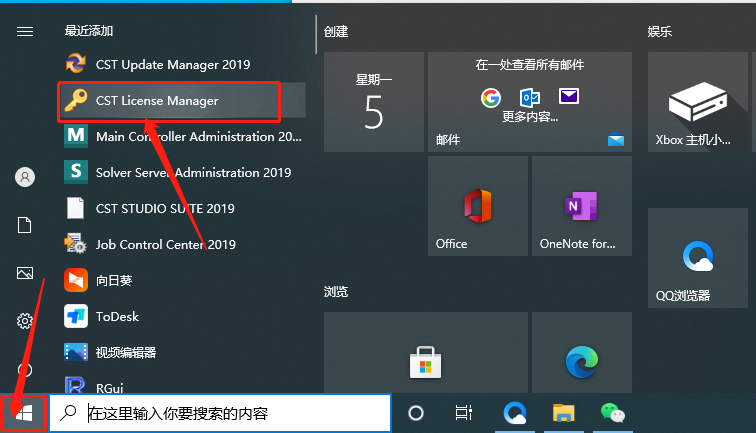This screenshot has width=756, height=433.
Task: Click the 最近添加 section header
Action: coord(89,31)
